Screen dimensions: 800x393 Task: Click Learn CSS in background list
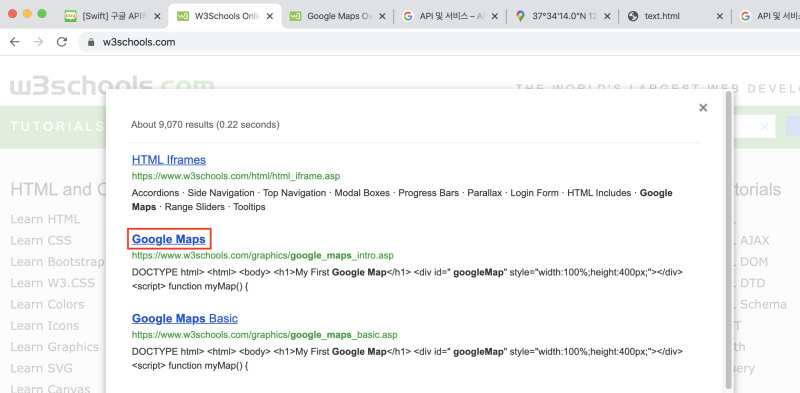41,240
